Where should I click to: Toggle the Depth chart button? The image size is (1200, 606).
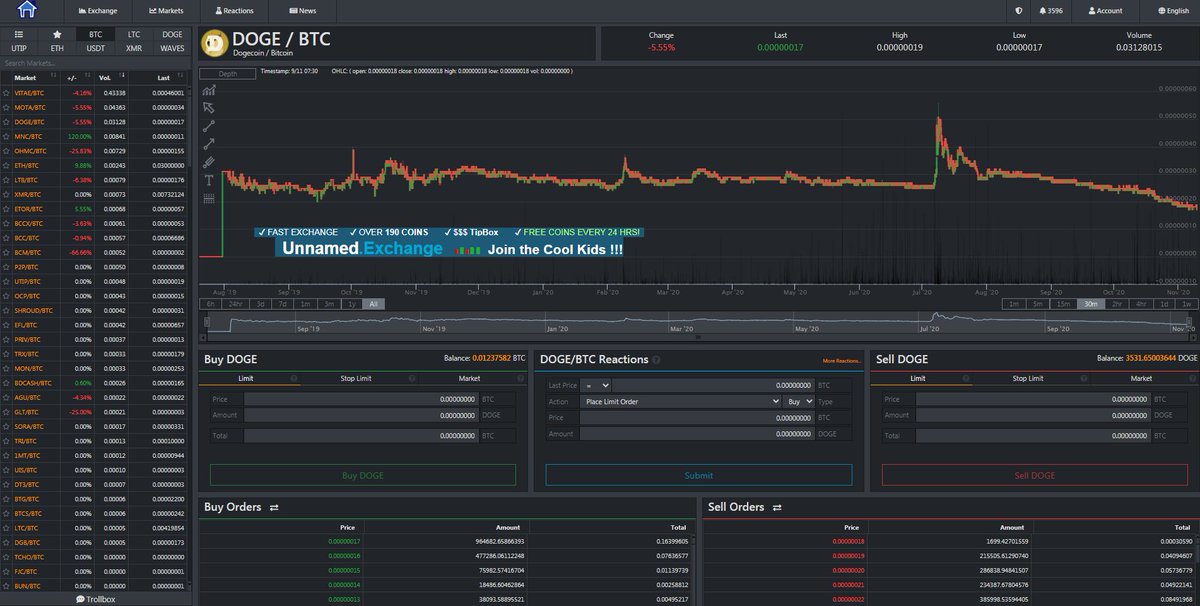coord(228,73)
